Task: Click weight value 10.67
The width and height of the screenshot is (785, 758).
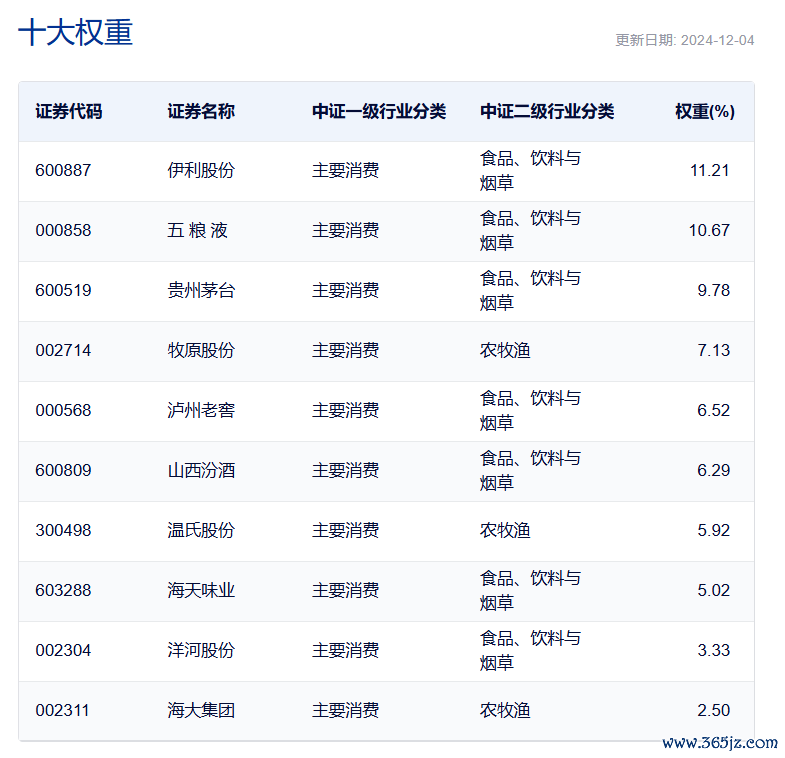Action: pos(709,230)
